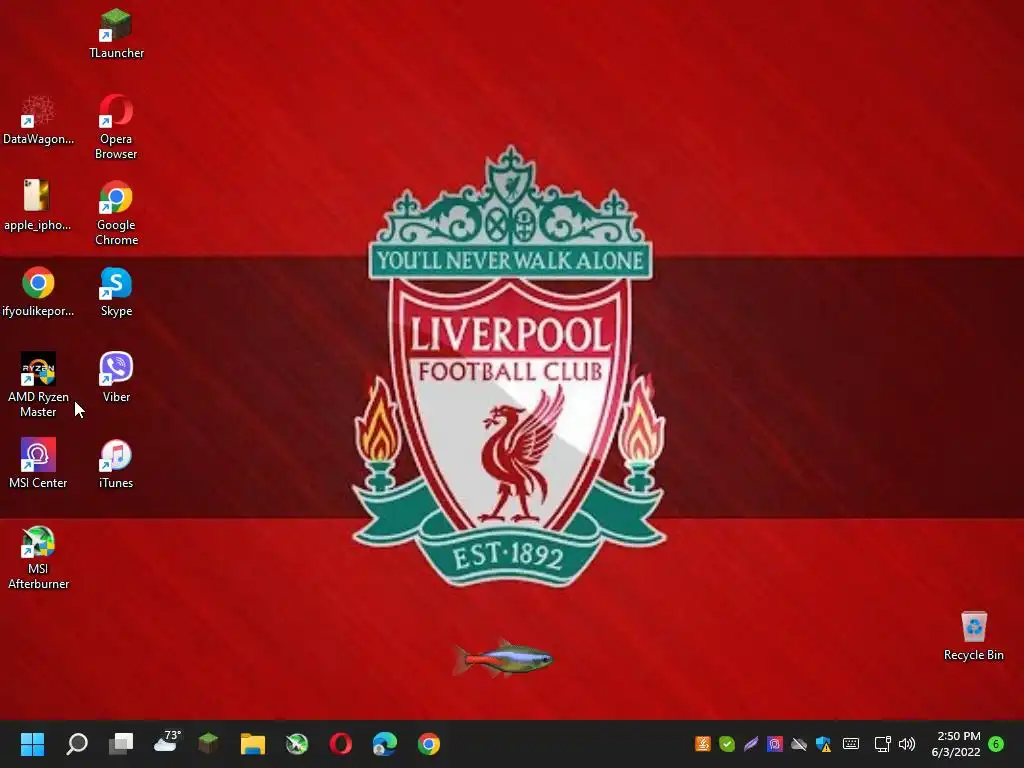Launch Opera from the taskbar
This screenshot has height=768, width=1024.
pyautogui.click(x=340, y=744)
